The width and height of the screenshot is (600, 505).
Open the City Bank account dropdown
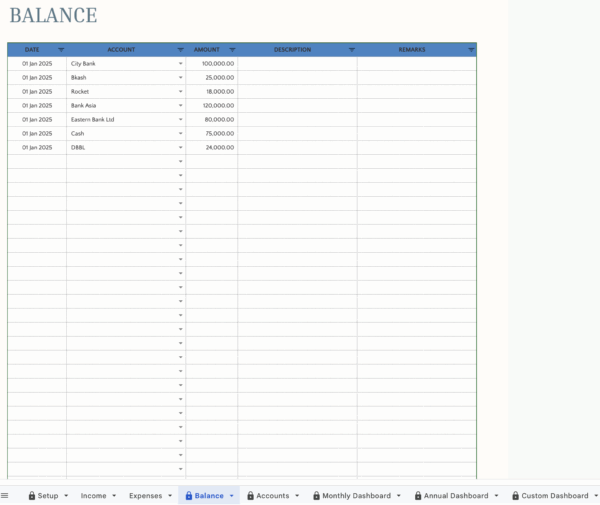click(x=181, y=63)
